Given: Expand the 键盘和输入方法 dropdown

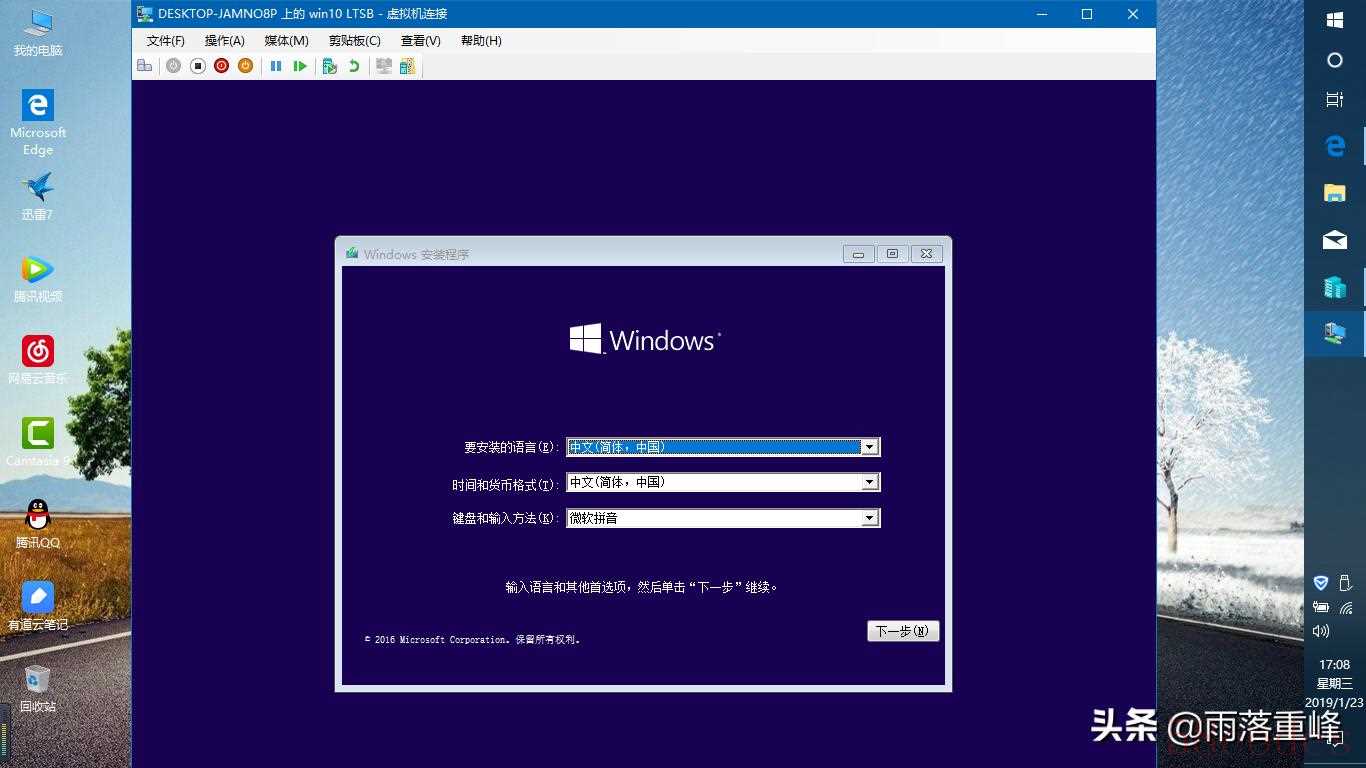Looking at the screenshot, I should pos(870,518).
